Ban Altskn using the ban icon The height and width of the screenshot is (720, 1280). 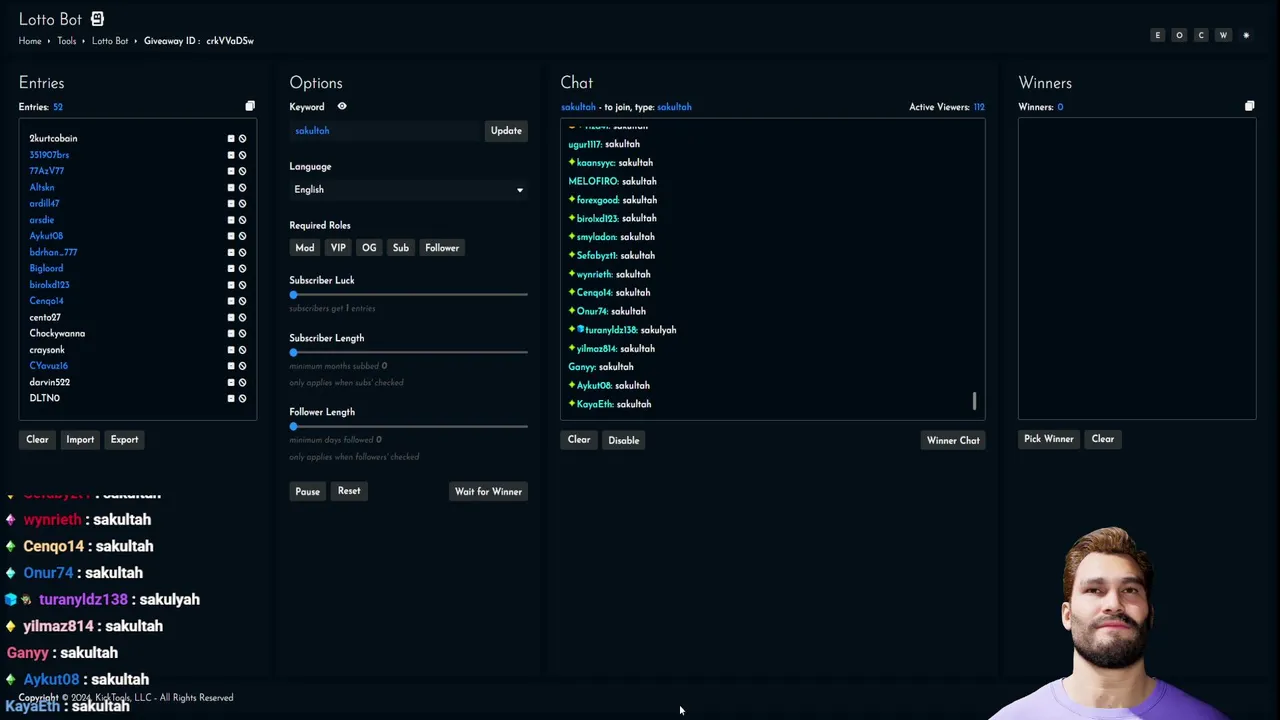coord(242,188)
